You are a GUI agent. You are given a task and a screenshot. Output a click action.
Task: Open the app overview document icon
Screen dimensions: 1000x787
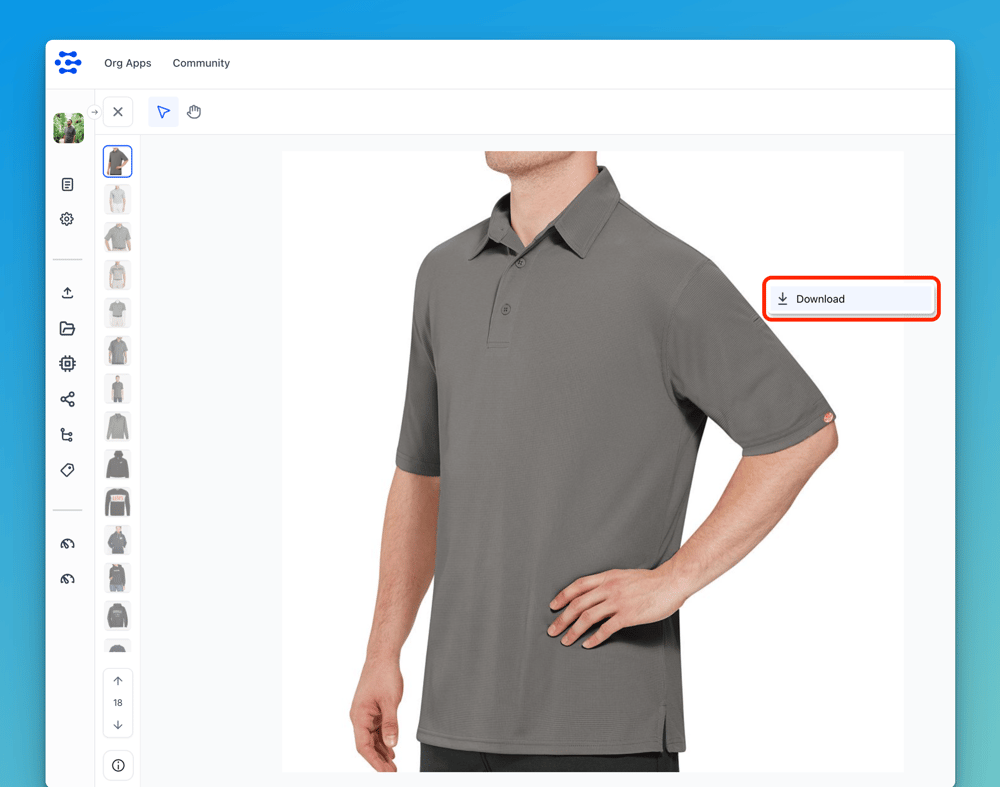tap(67, 185)
